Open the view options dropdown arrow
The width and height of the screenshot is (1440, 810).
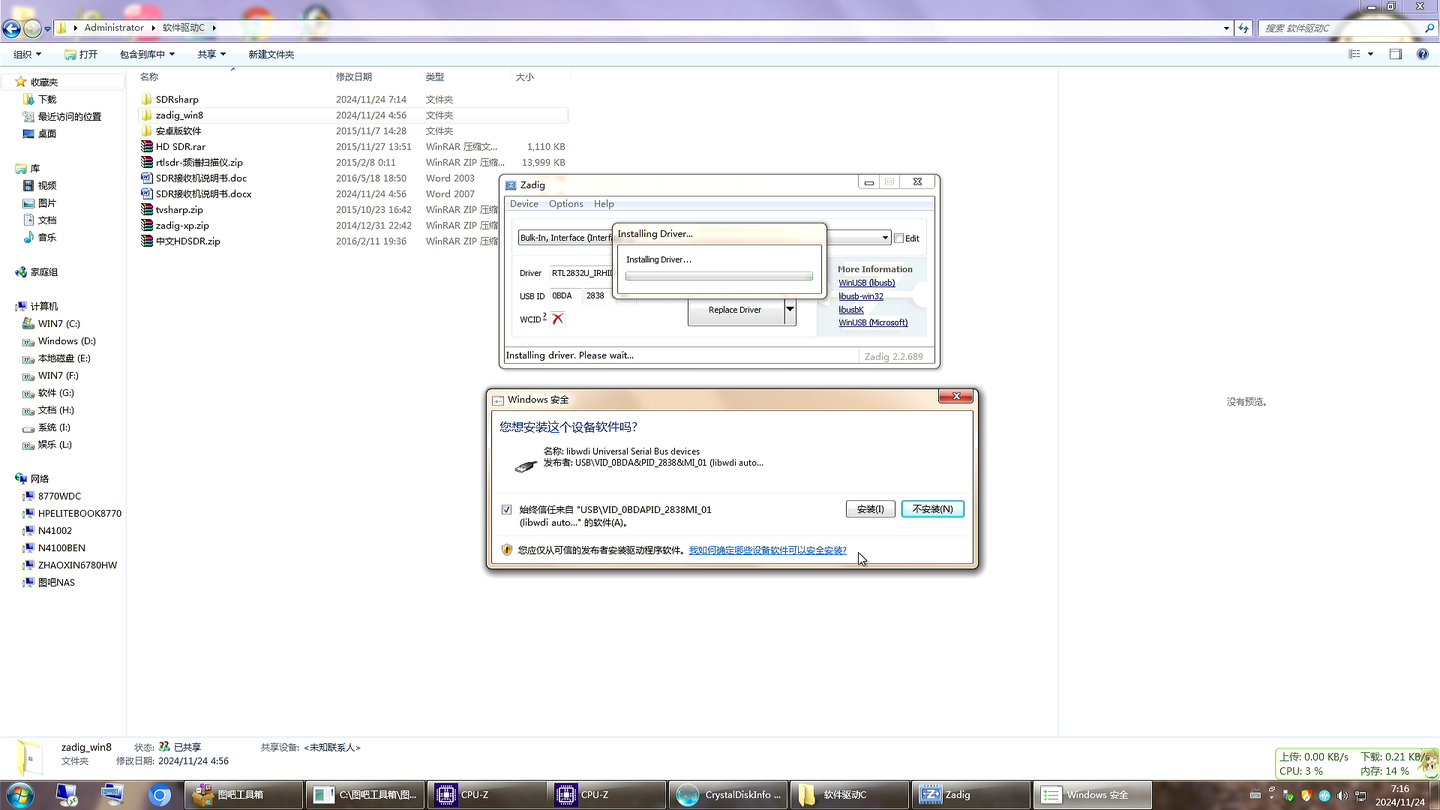coord(1370,54)
